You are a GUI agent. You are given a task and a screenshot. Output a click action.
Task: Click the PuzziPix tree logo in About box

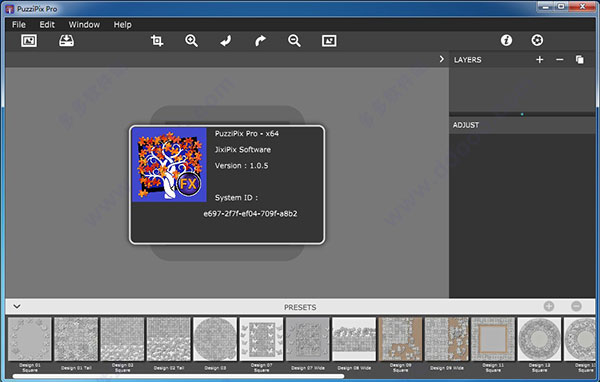tap(169, 165)
